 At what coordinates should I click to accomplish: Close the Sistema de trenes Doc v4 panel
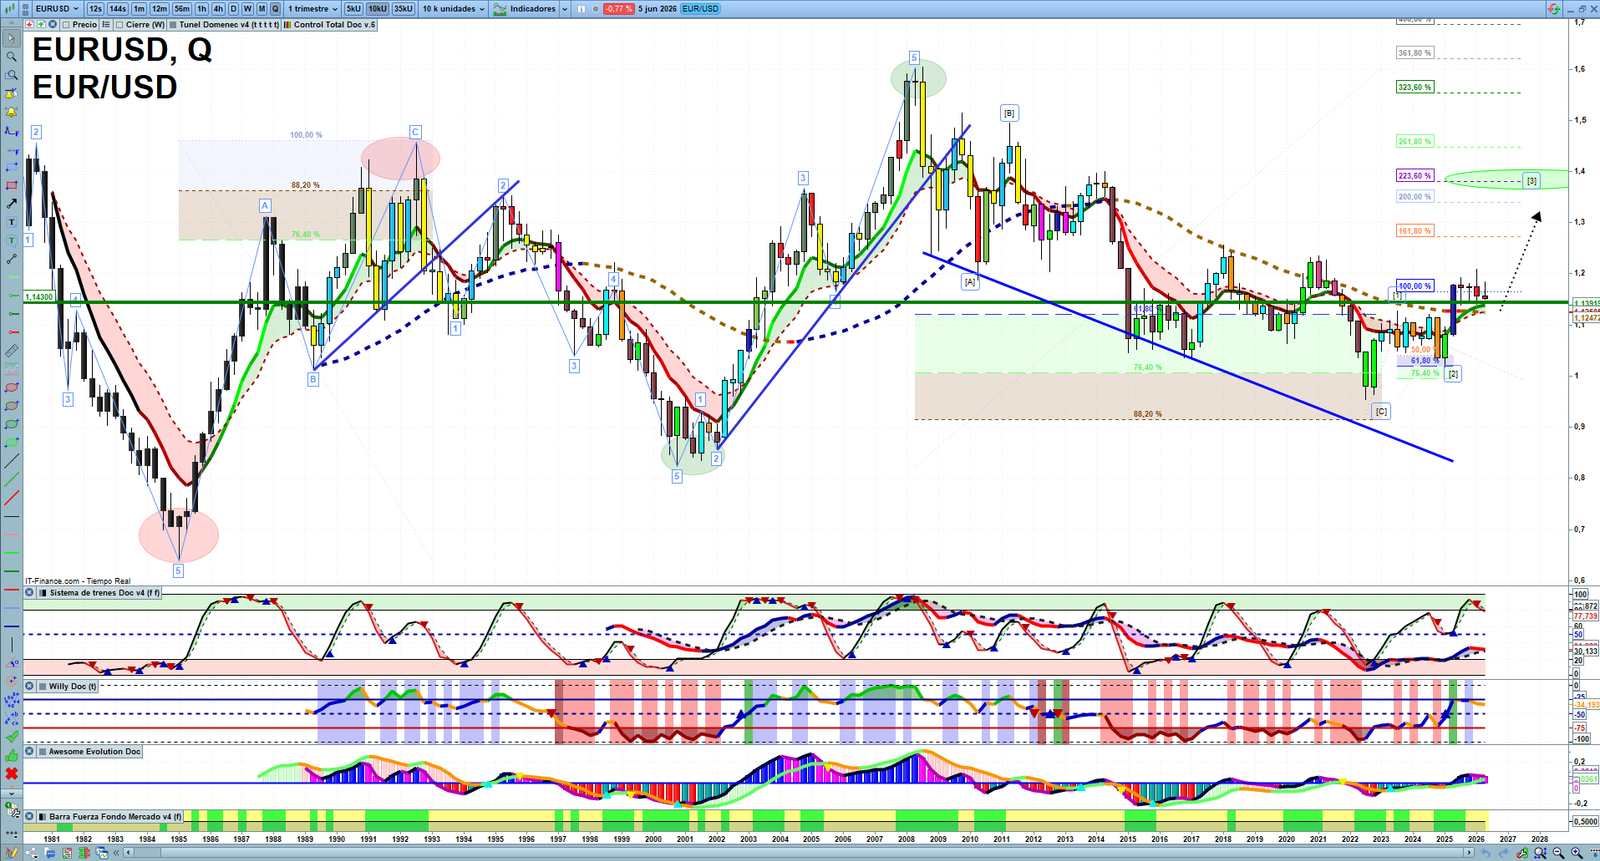[29, 593]
